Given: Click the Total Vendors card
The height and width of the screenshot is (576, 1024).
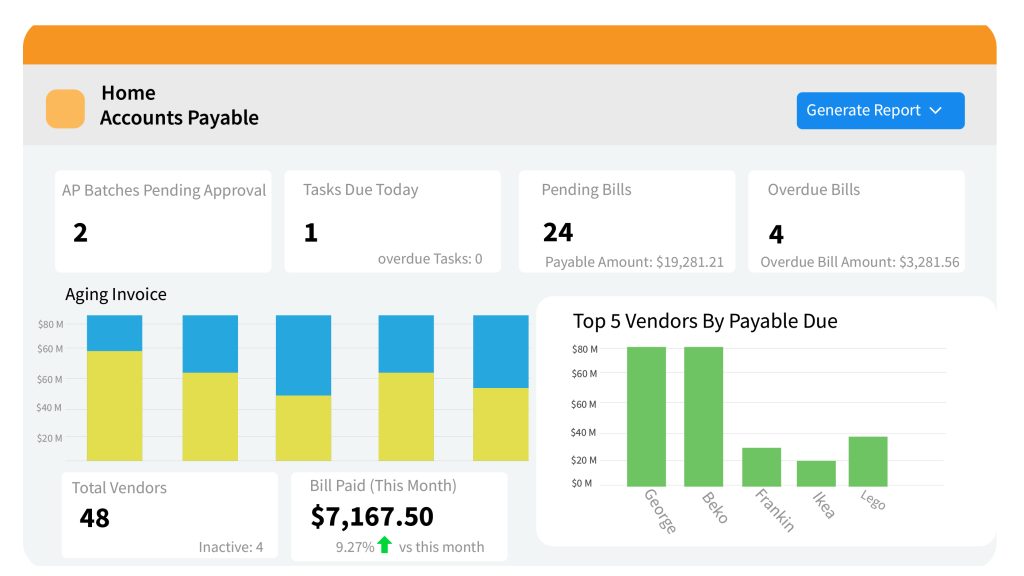Looking at the screenshot, I should (x=169, y=514).
